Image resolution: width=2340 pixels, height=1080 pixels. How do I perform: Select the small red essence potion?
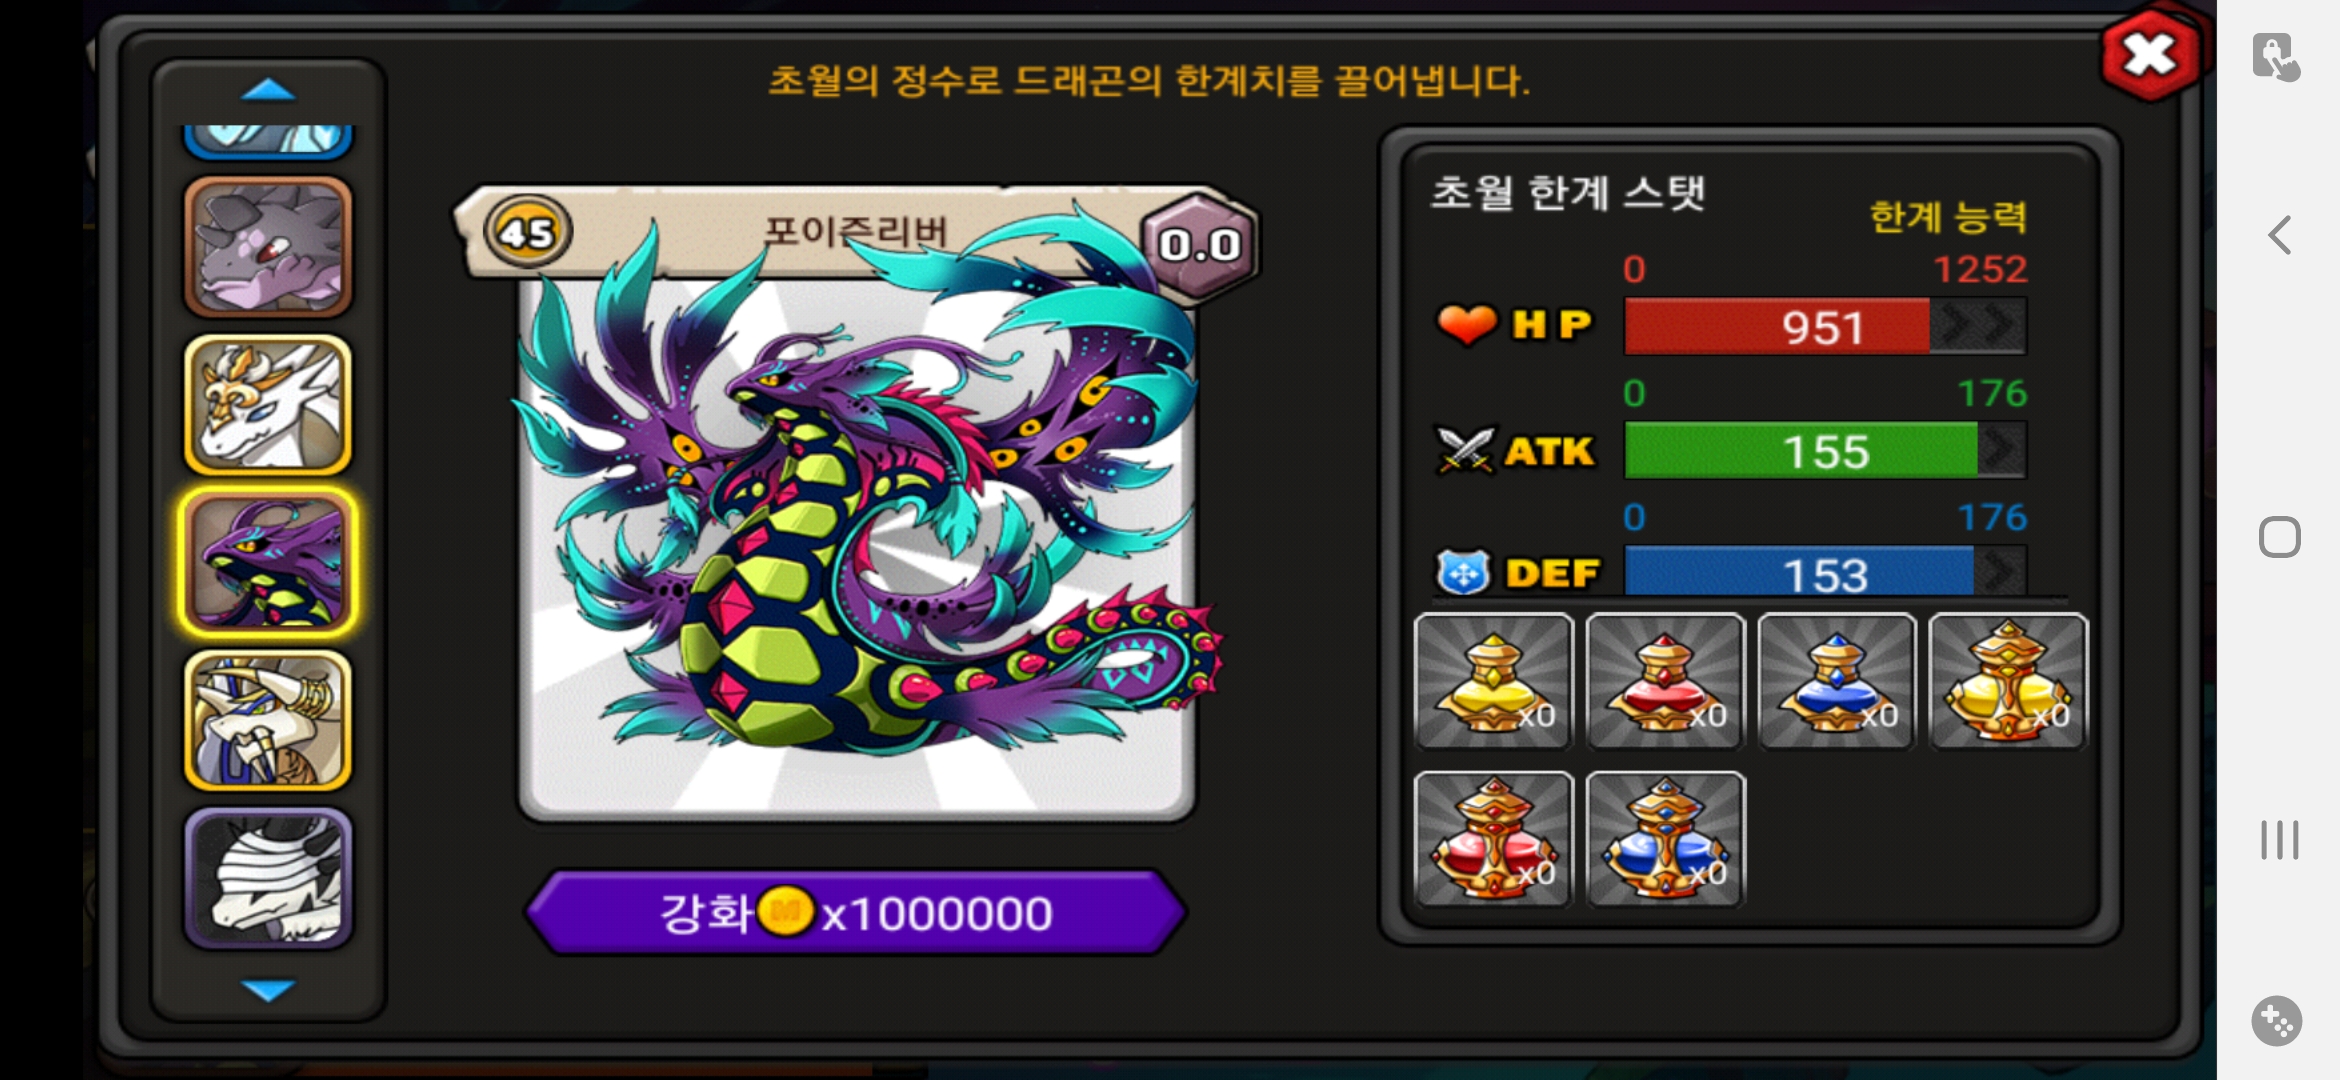point(1665,681)
